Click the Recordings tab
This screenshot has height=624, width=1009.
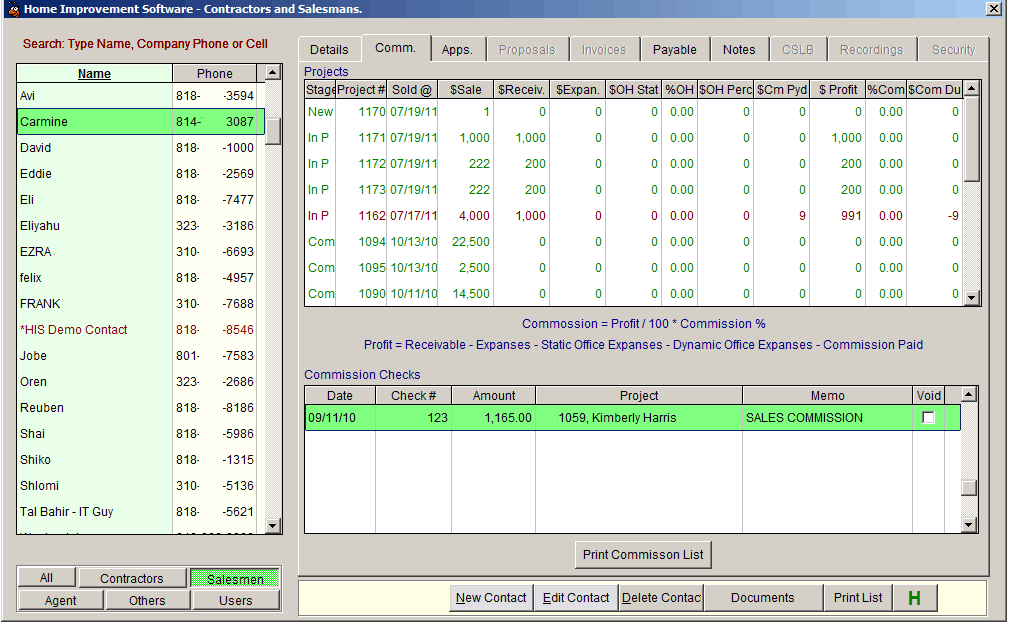click(871, 50)
